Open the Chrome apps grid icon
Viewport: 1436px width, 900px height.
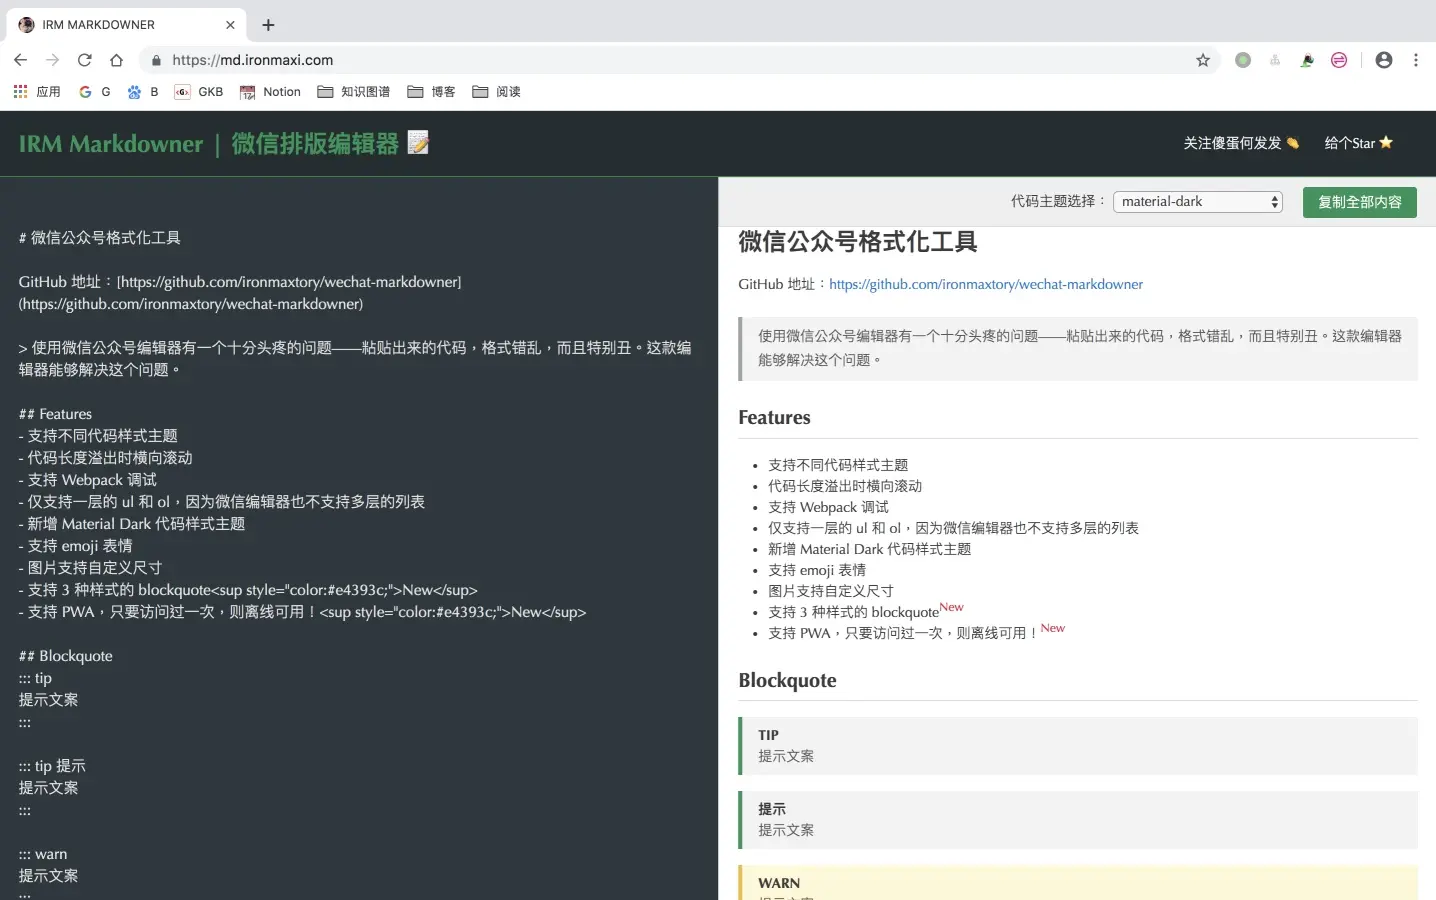tap(19, 91)
